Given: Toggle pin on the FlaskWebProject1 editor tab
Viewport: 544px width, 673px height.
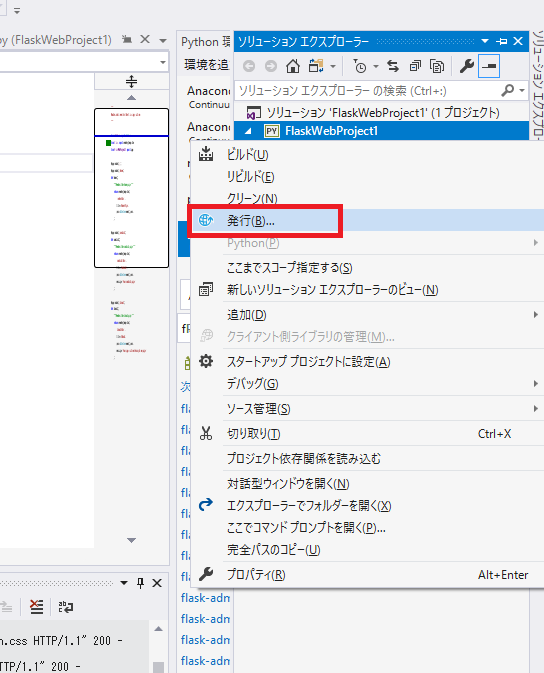Looking at the screenshot, I should (127, 39).
